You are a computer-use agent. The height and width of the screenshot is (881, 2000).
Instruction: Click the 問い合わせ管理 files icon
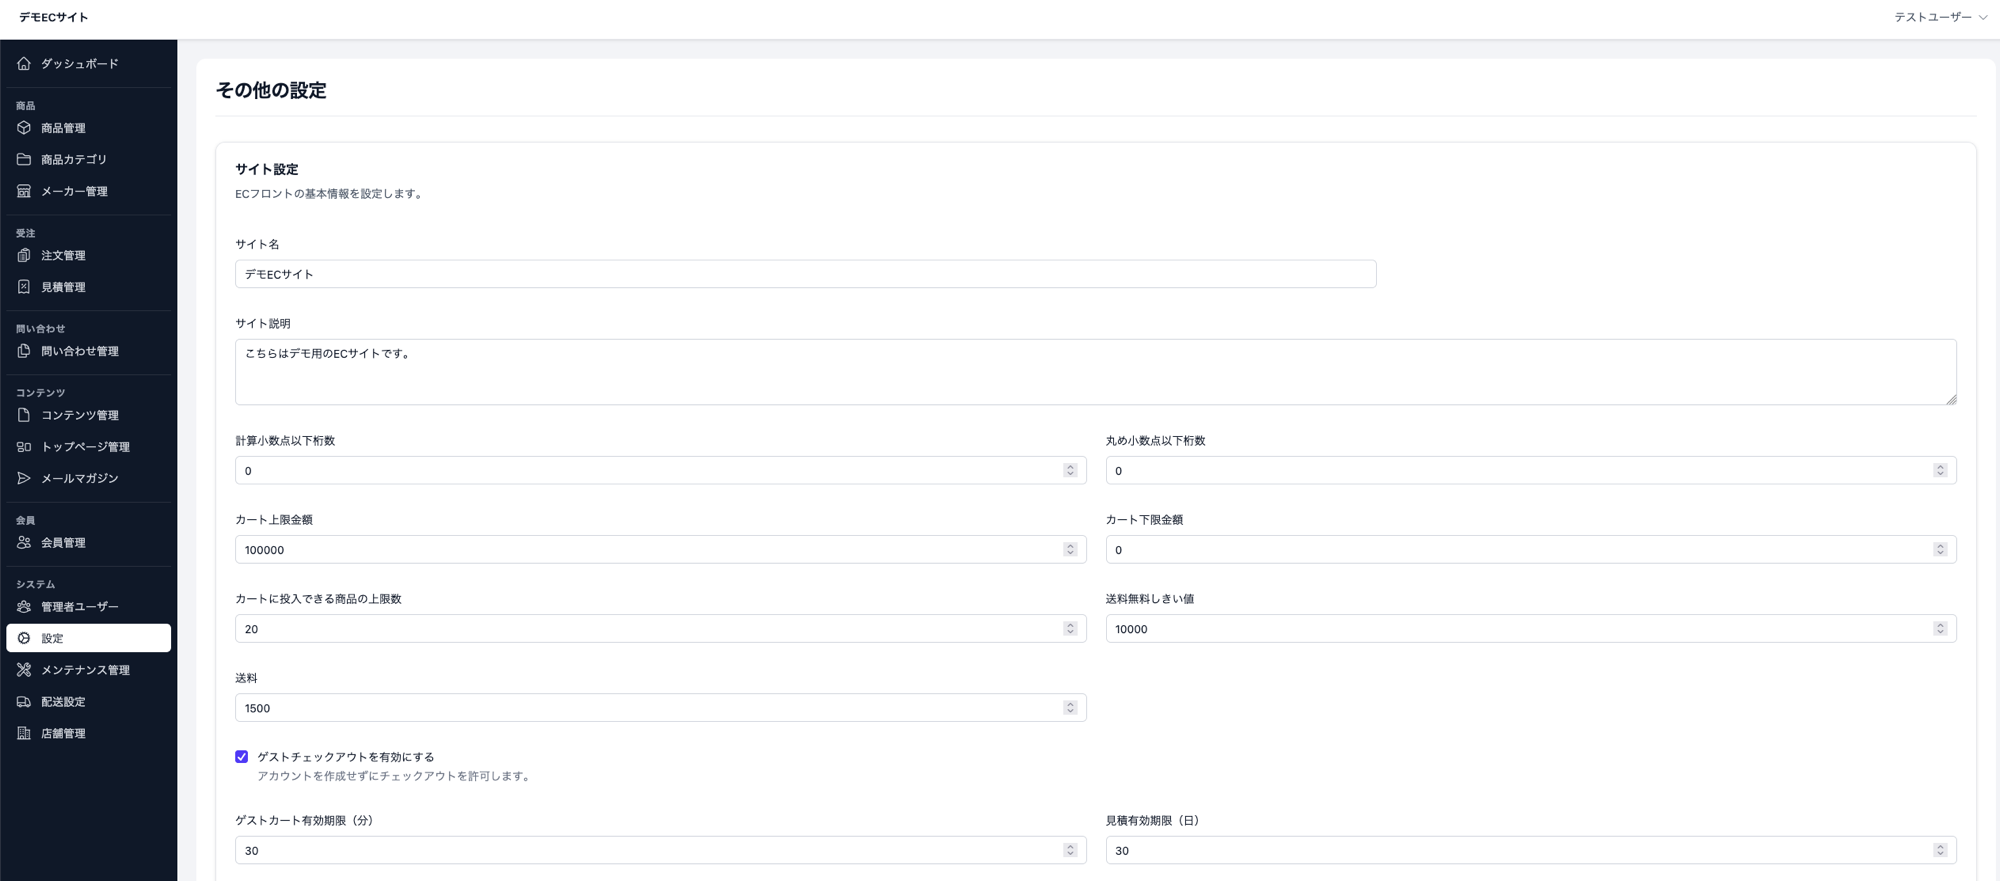click(24, 351)
